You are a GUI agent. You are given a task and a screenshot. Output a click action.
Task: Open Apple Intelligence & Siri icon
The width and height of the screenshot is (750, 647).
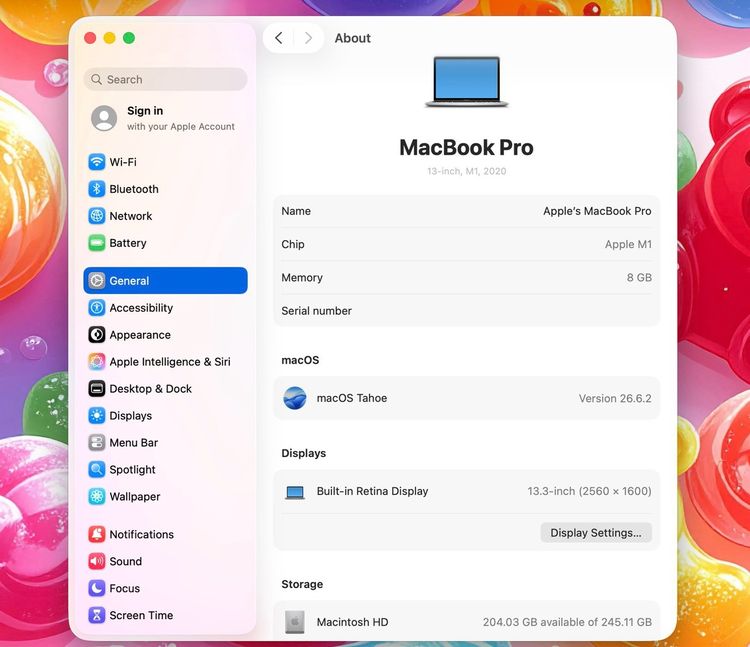point(97,362)
